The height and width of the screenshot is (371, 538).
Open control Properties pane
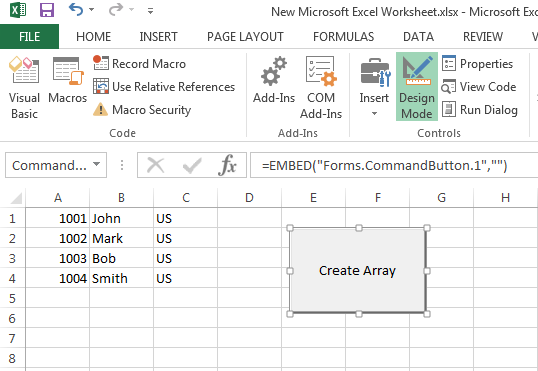click(477, 63)
